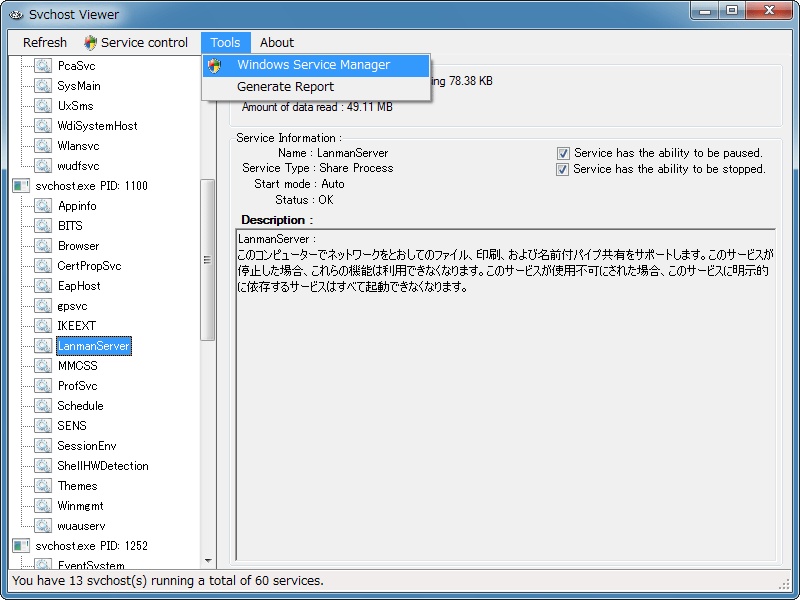
Task: Select the IKEEXT service label
Action: tap(77, 326)
